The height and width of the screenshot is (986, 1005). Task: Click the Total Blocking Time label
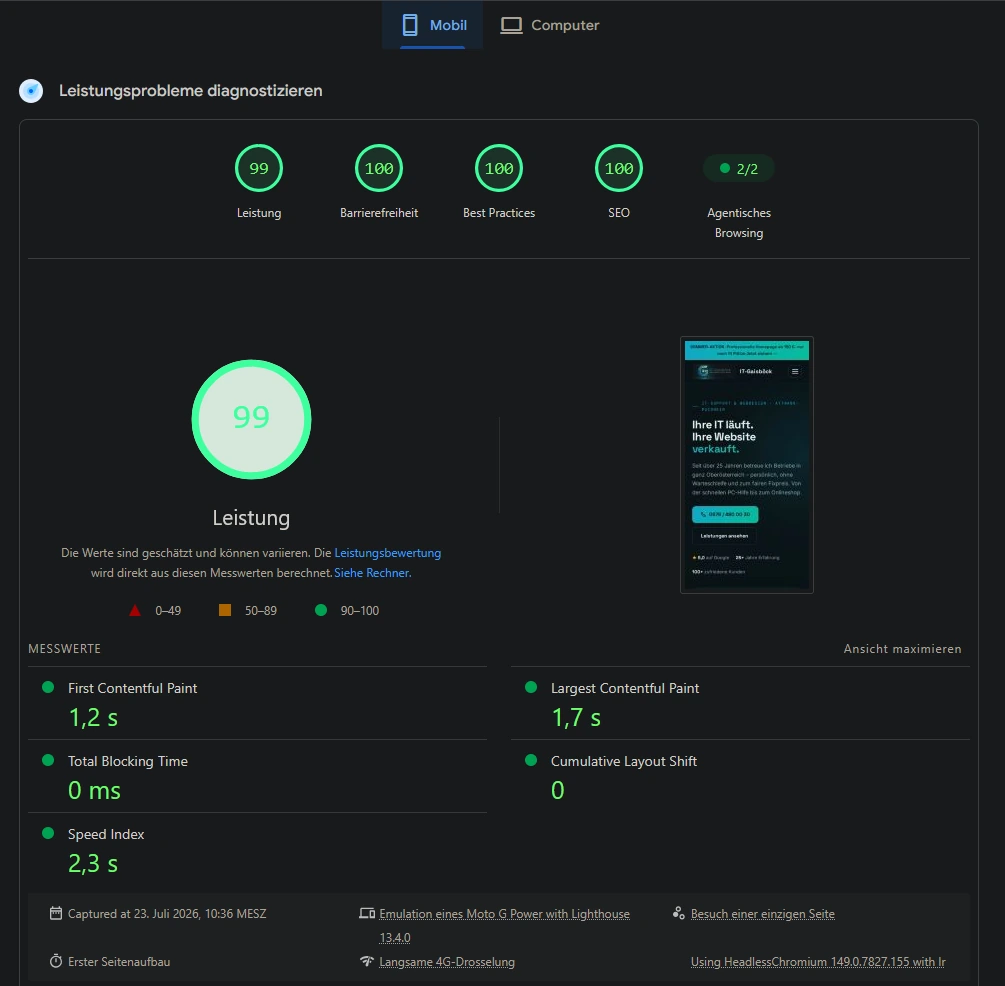tap(128, 761)
